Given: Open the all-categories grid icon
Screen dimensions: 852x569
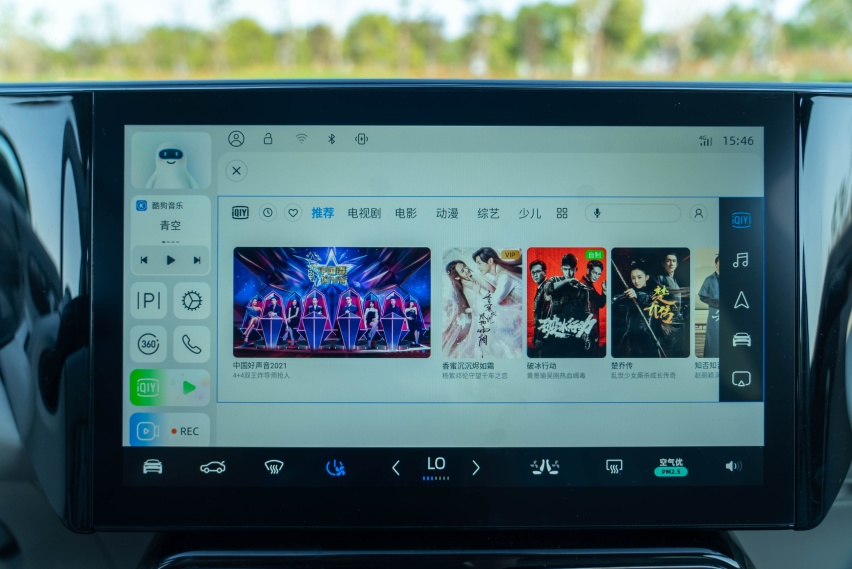Looking at the screenshot, I should [562, 213].
